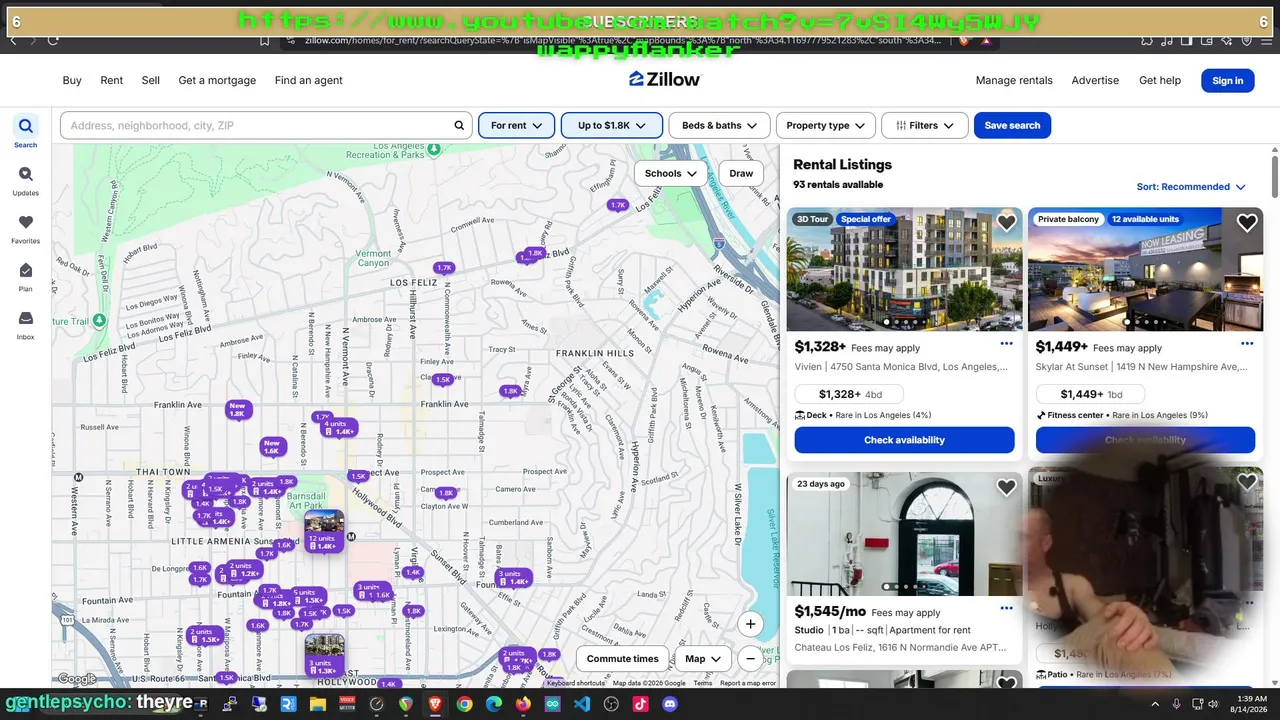Open the Rent menu
This screenshot has height=720, width=1280.
(x=112, y=80)
